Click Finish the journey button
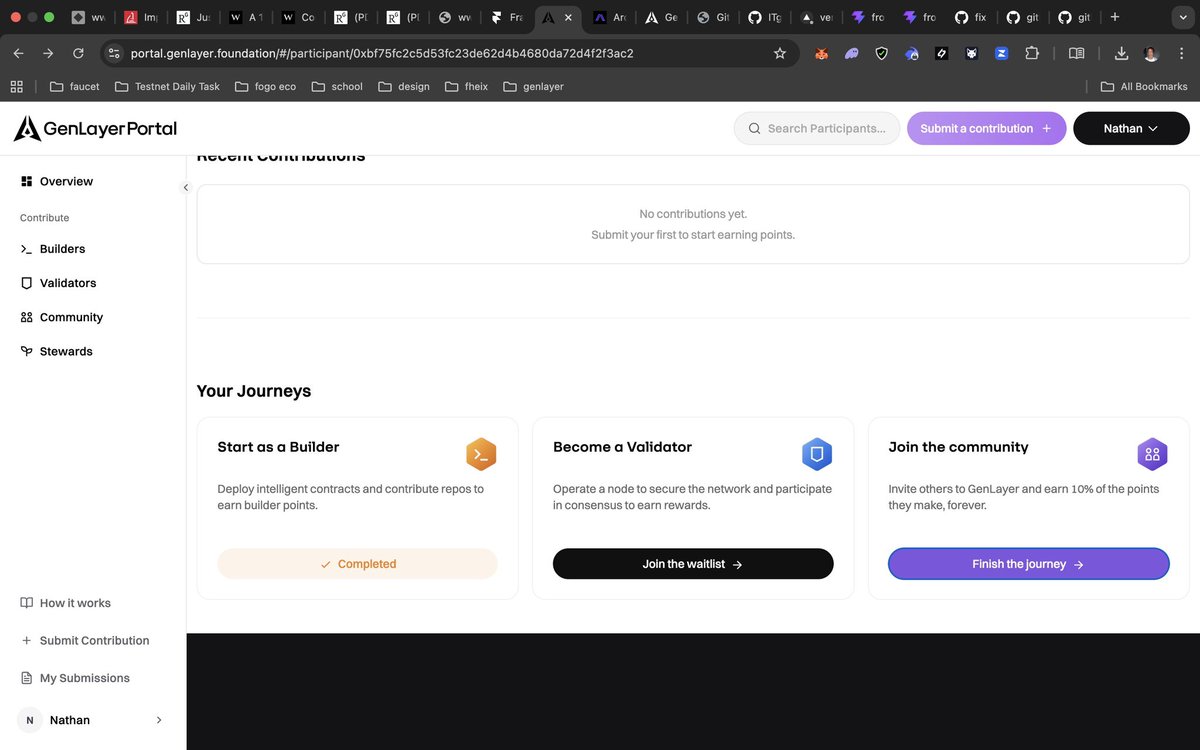The height and width of the screenshot is (750, 1200). [1029, 564]
